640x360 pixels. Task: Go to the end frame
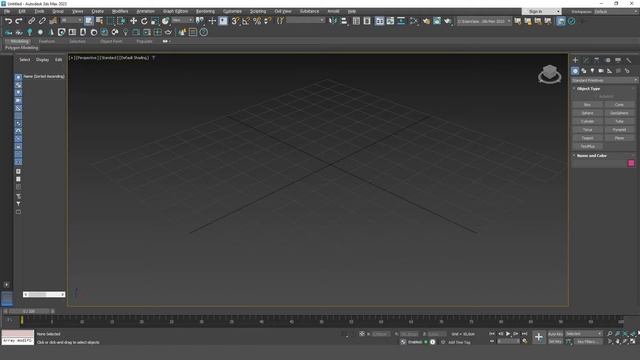pyautogui.click(x=524, y=334)
